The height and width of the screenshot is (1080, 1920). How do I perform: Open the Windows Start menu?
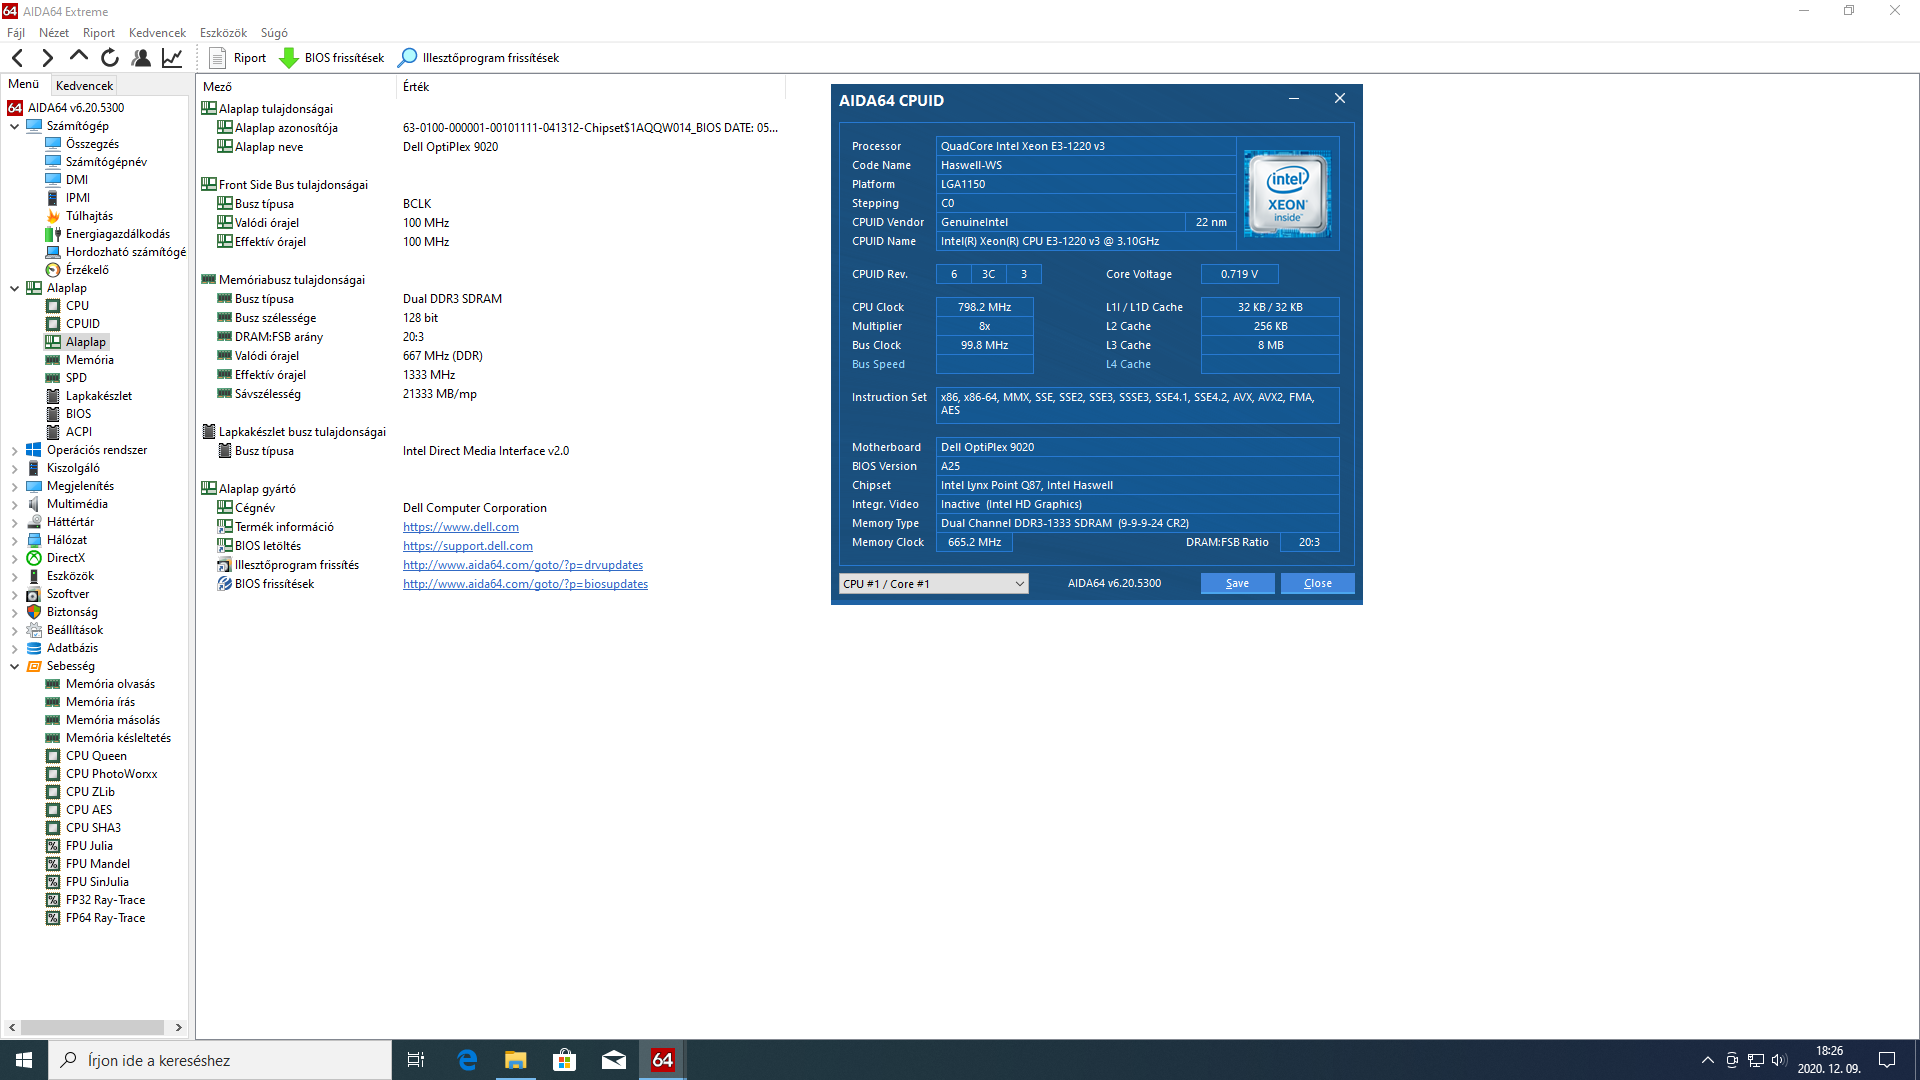[24, 1060]
